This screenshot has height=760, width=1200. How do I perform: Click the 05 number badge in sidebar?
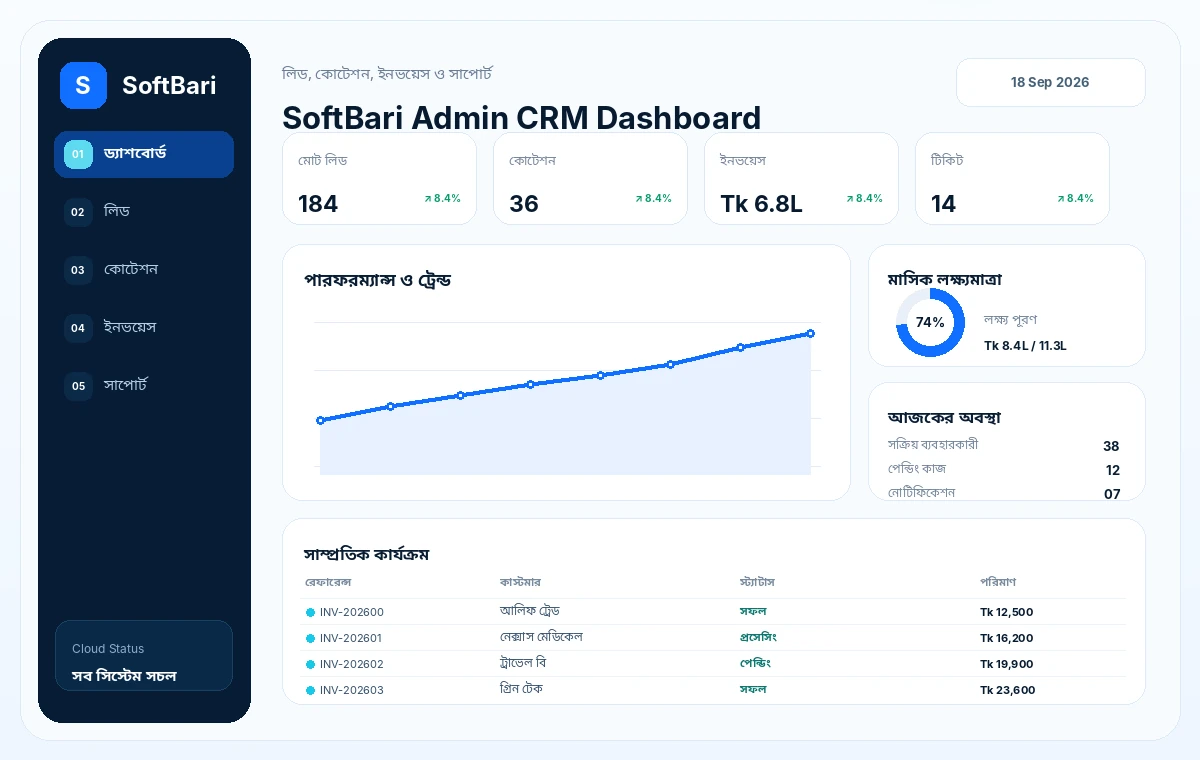[78, 386]
